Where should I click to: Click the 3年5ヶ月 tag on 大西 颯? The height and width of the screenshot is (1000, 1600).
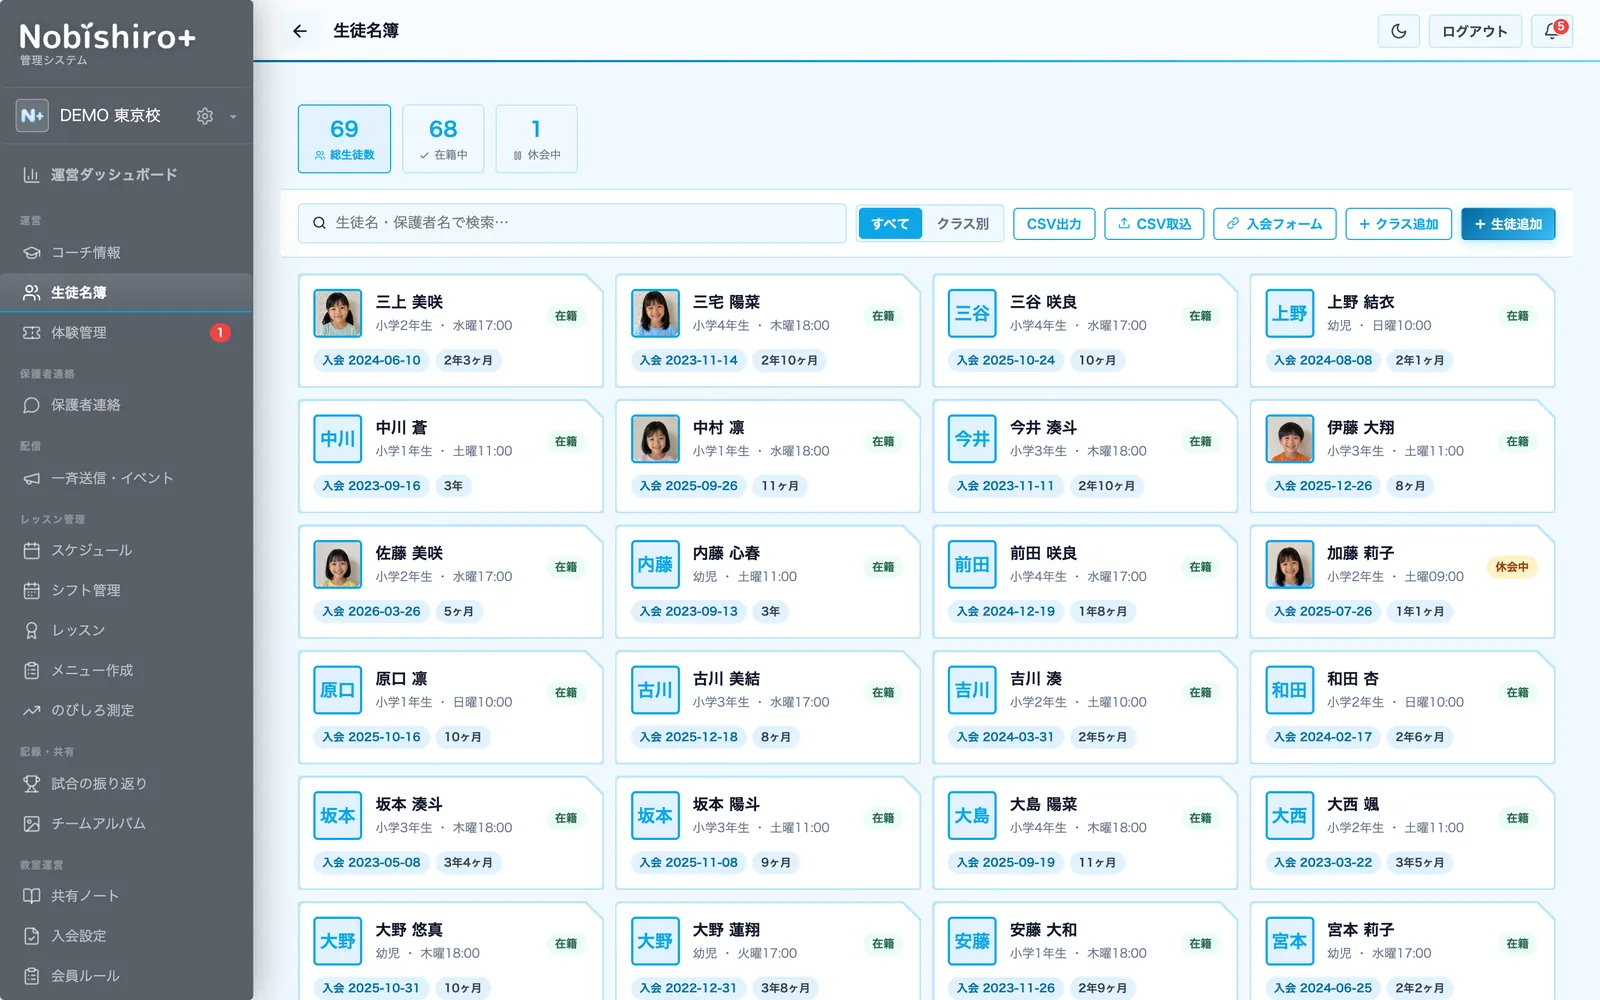pyautogui.click(x=1420, y=862)
